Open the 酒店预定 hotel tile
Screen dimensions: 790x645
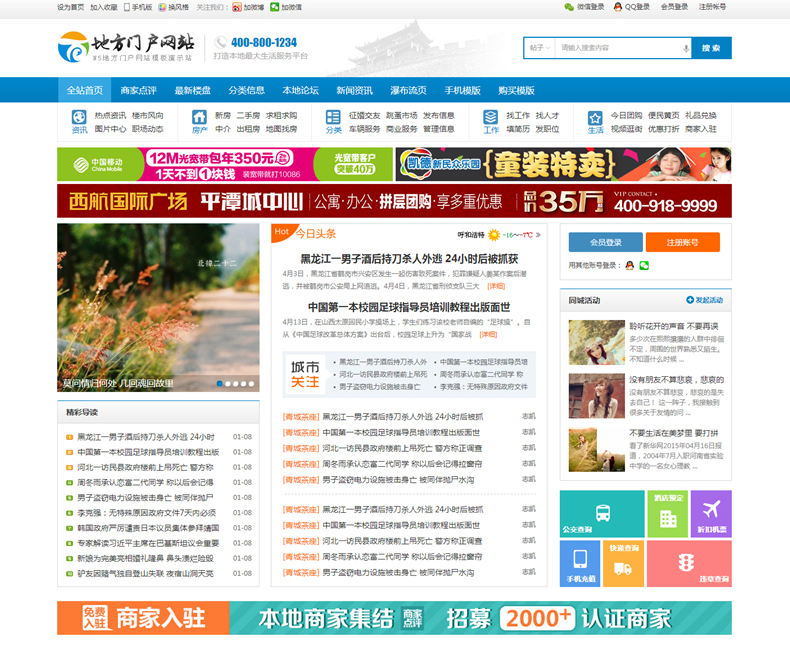pyautogui.click(x=668, y=513)
